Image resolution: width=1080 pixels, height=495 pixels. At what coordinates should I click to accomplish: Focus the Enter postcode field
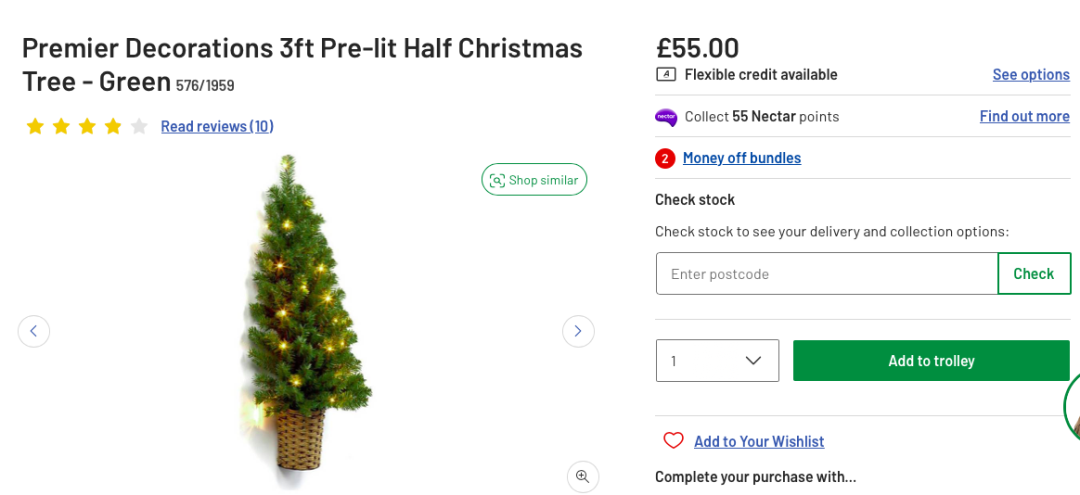point(827,273)
